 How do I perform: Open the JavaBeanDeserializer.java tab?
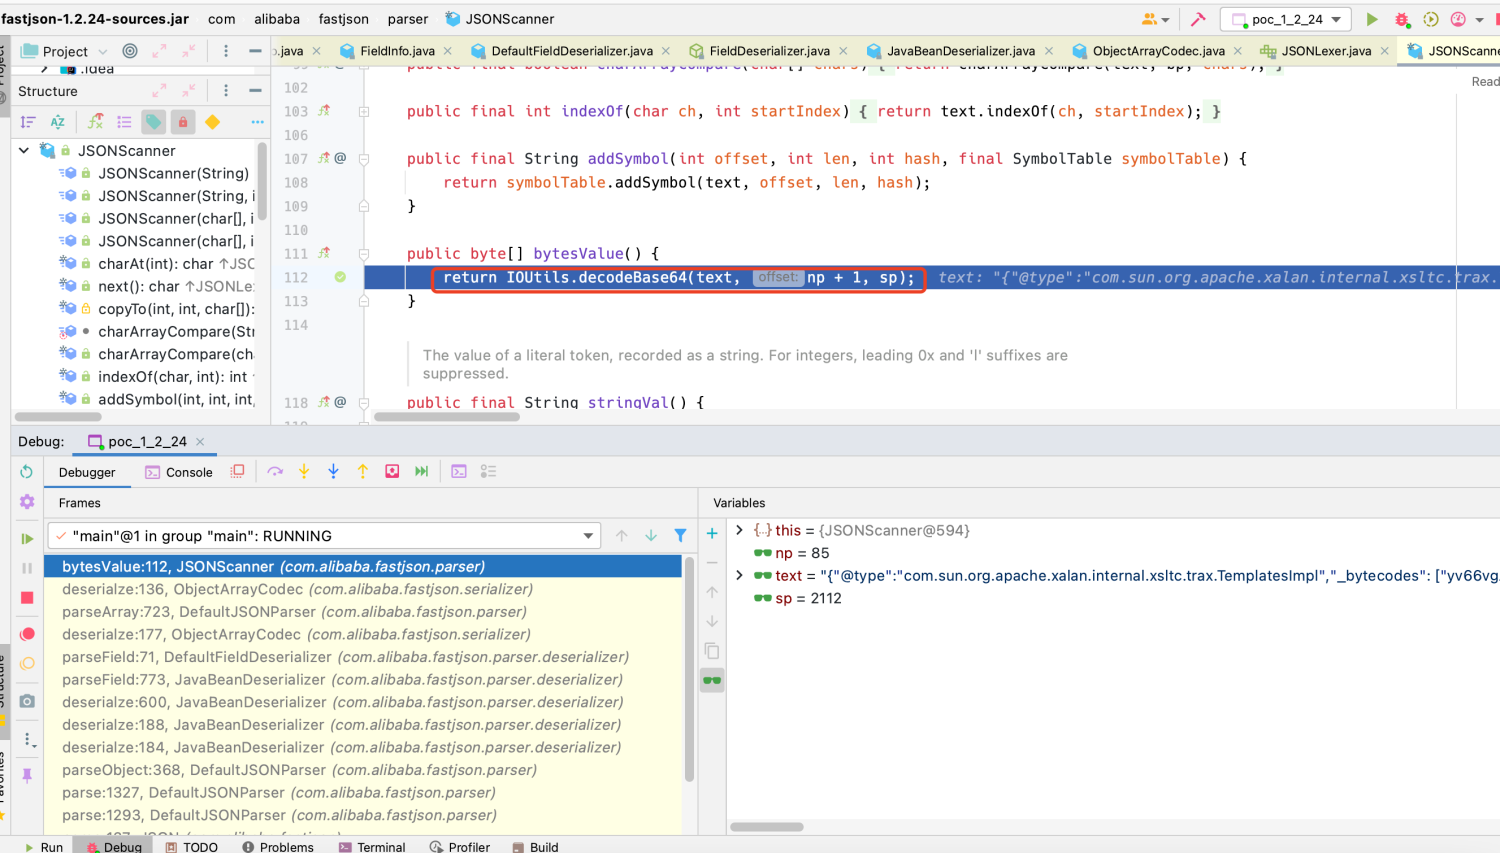960,51
